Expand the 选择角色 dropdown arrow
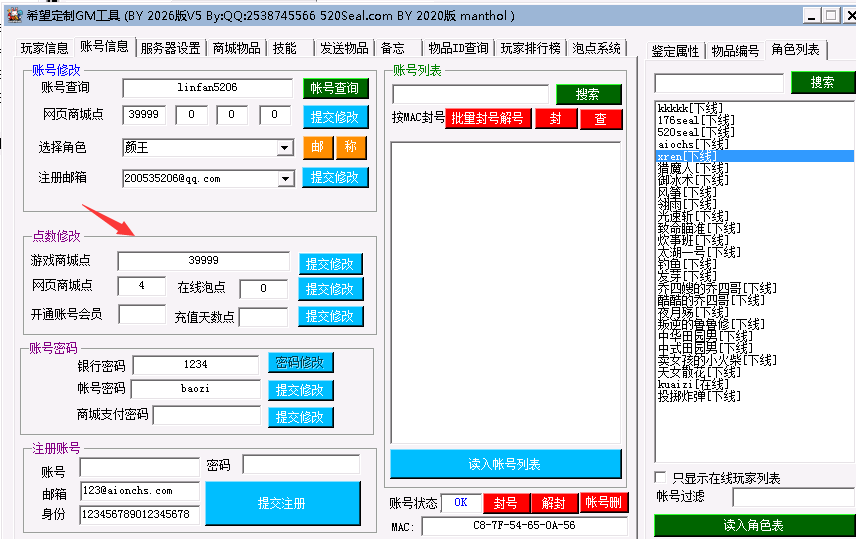Image resolution: width=856 pixels, height=539 pixels. 284,148
